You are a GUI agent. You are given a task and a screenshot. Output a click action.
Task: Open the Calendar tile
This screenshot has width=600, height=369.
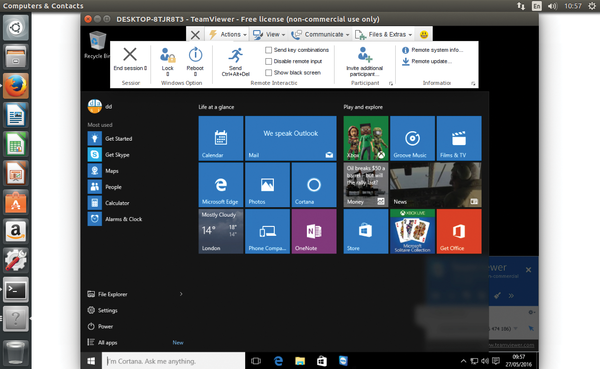pos(221,138)
